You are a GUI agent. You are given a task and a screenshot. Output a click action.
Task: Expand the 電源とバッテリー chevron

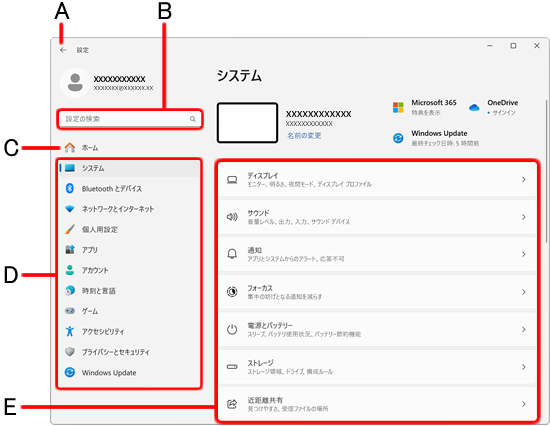pos(523,330)
